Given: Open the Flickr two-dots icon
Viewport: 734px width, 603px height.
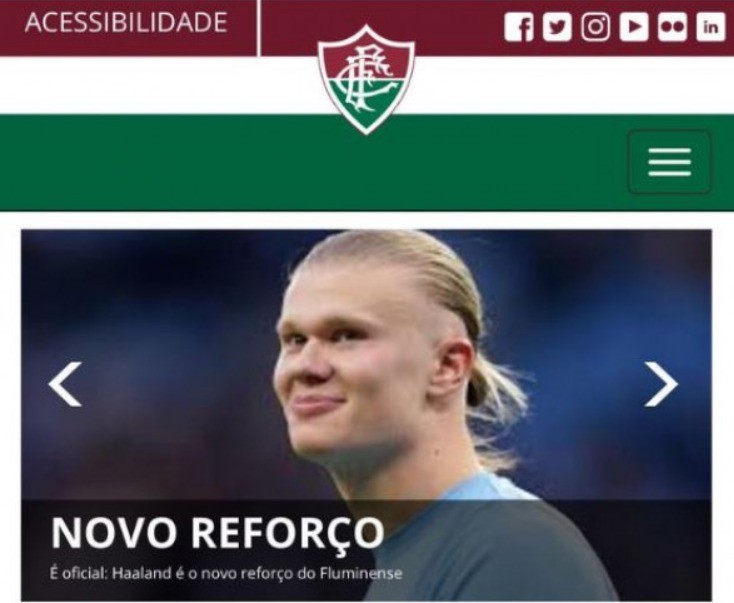Looking at the screenshot, I should pos(672,27).
